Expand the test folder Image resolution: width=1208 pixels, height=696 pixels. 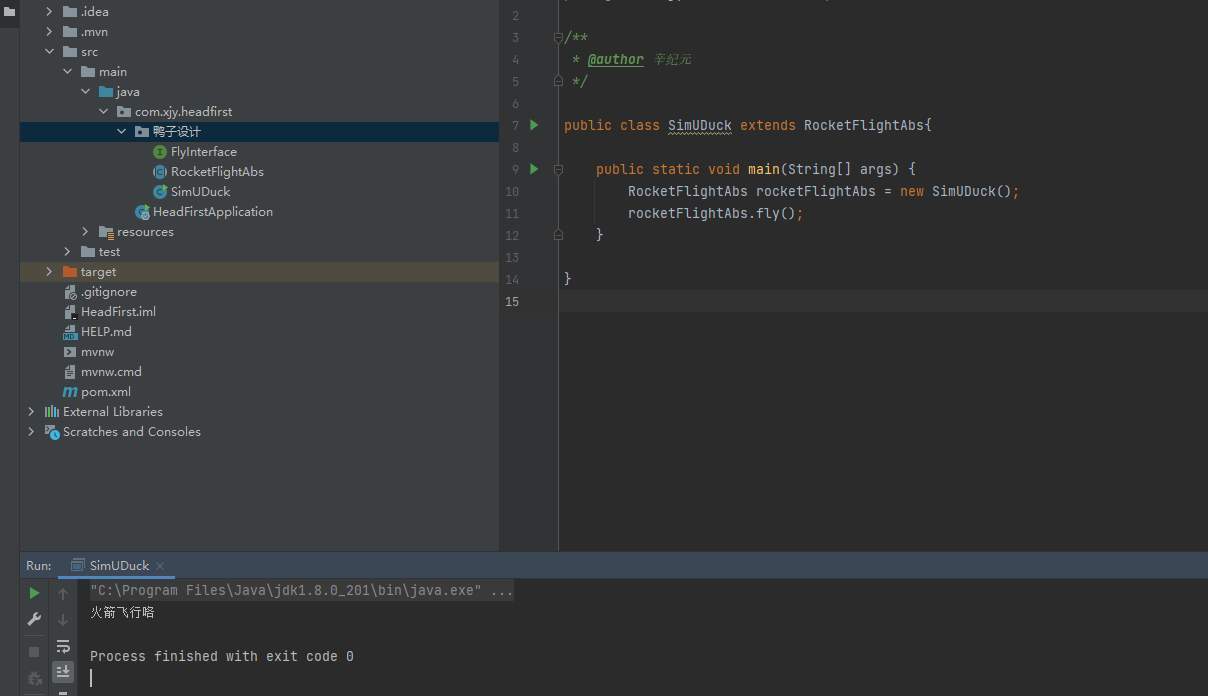coord(68,252)
